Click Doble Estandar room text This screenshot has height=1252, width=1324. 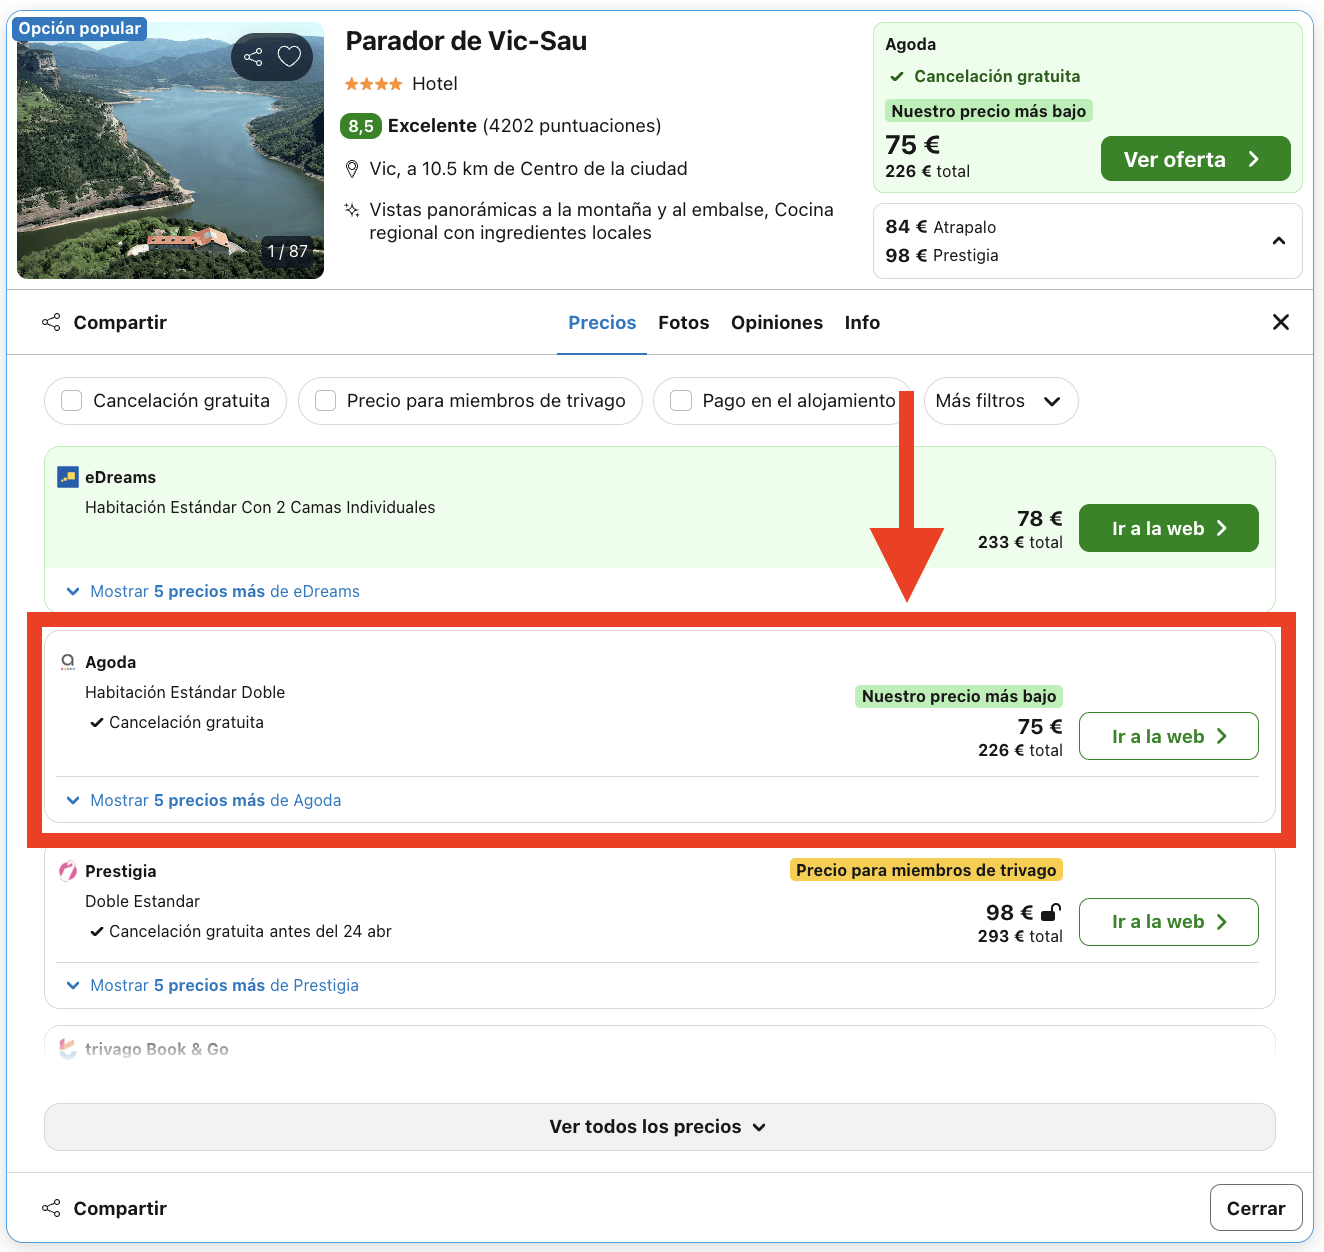point(142,901)
